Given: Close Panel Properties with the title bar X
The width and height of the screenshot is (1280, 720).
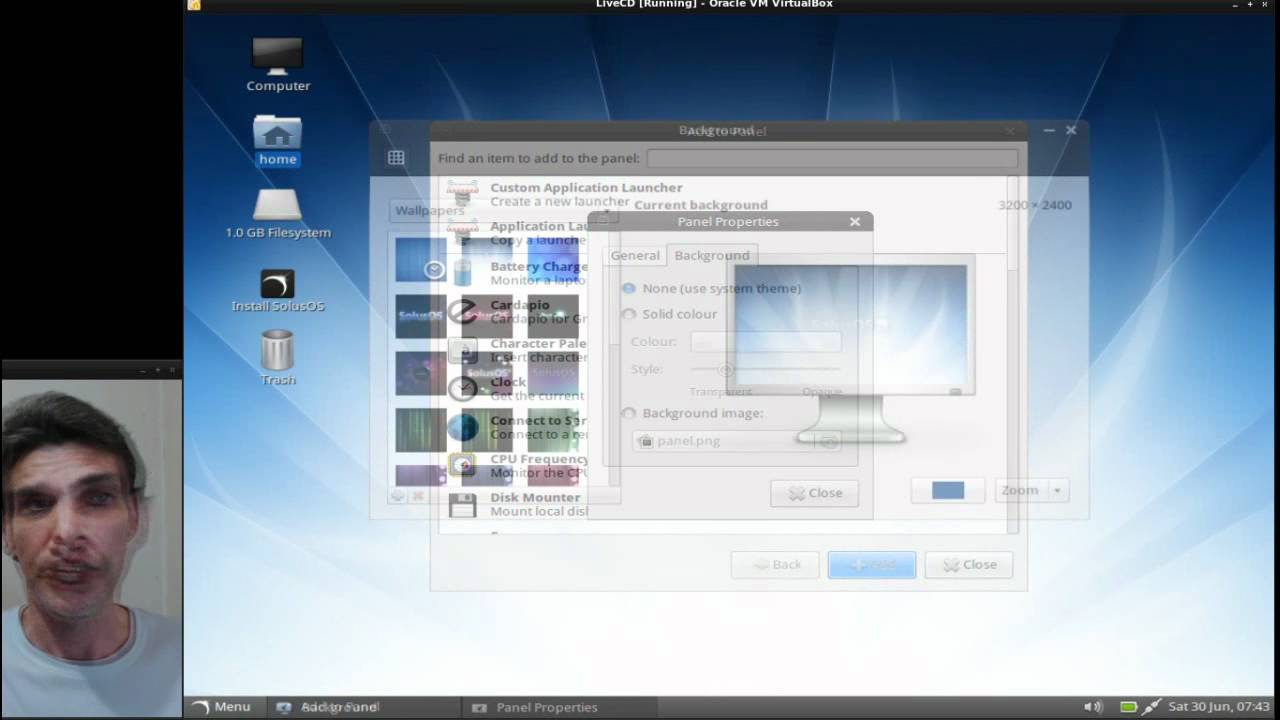Looking at the screenshot, I should coord(854,222).
